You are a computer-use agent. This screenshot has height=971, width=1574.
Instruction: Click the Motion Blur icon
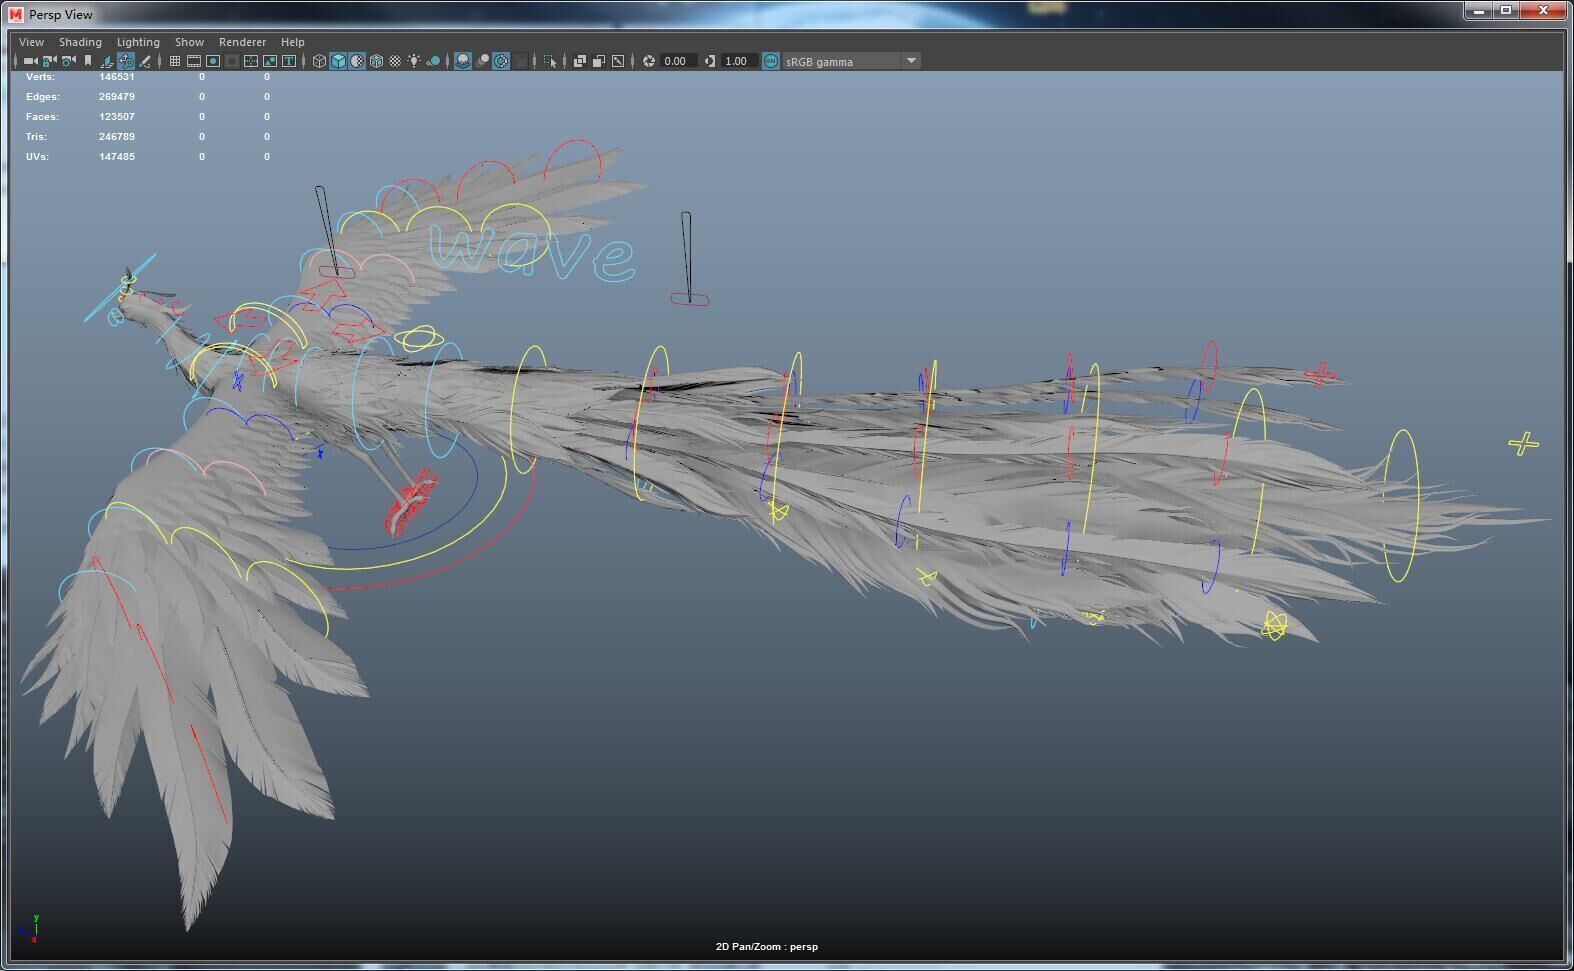click(x=482, y=61)
